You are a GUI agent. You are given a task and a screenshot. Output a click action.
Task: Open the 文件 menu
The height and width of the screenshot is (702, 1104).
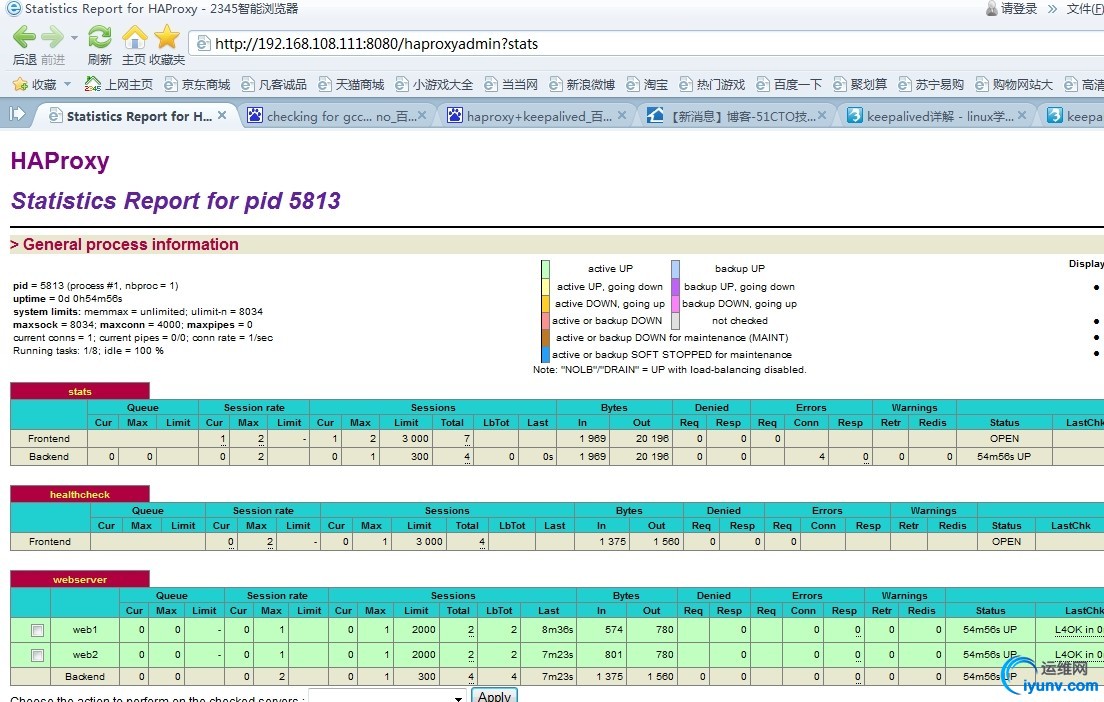point(1085,8)
